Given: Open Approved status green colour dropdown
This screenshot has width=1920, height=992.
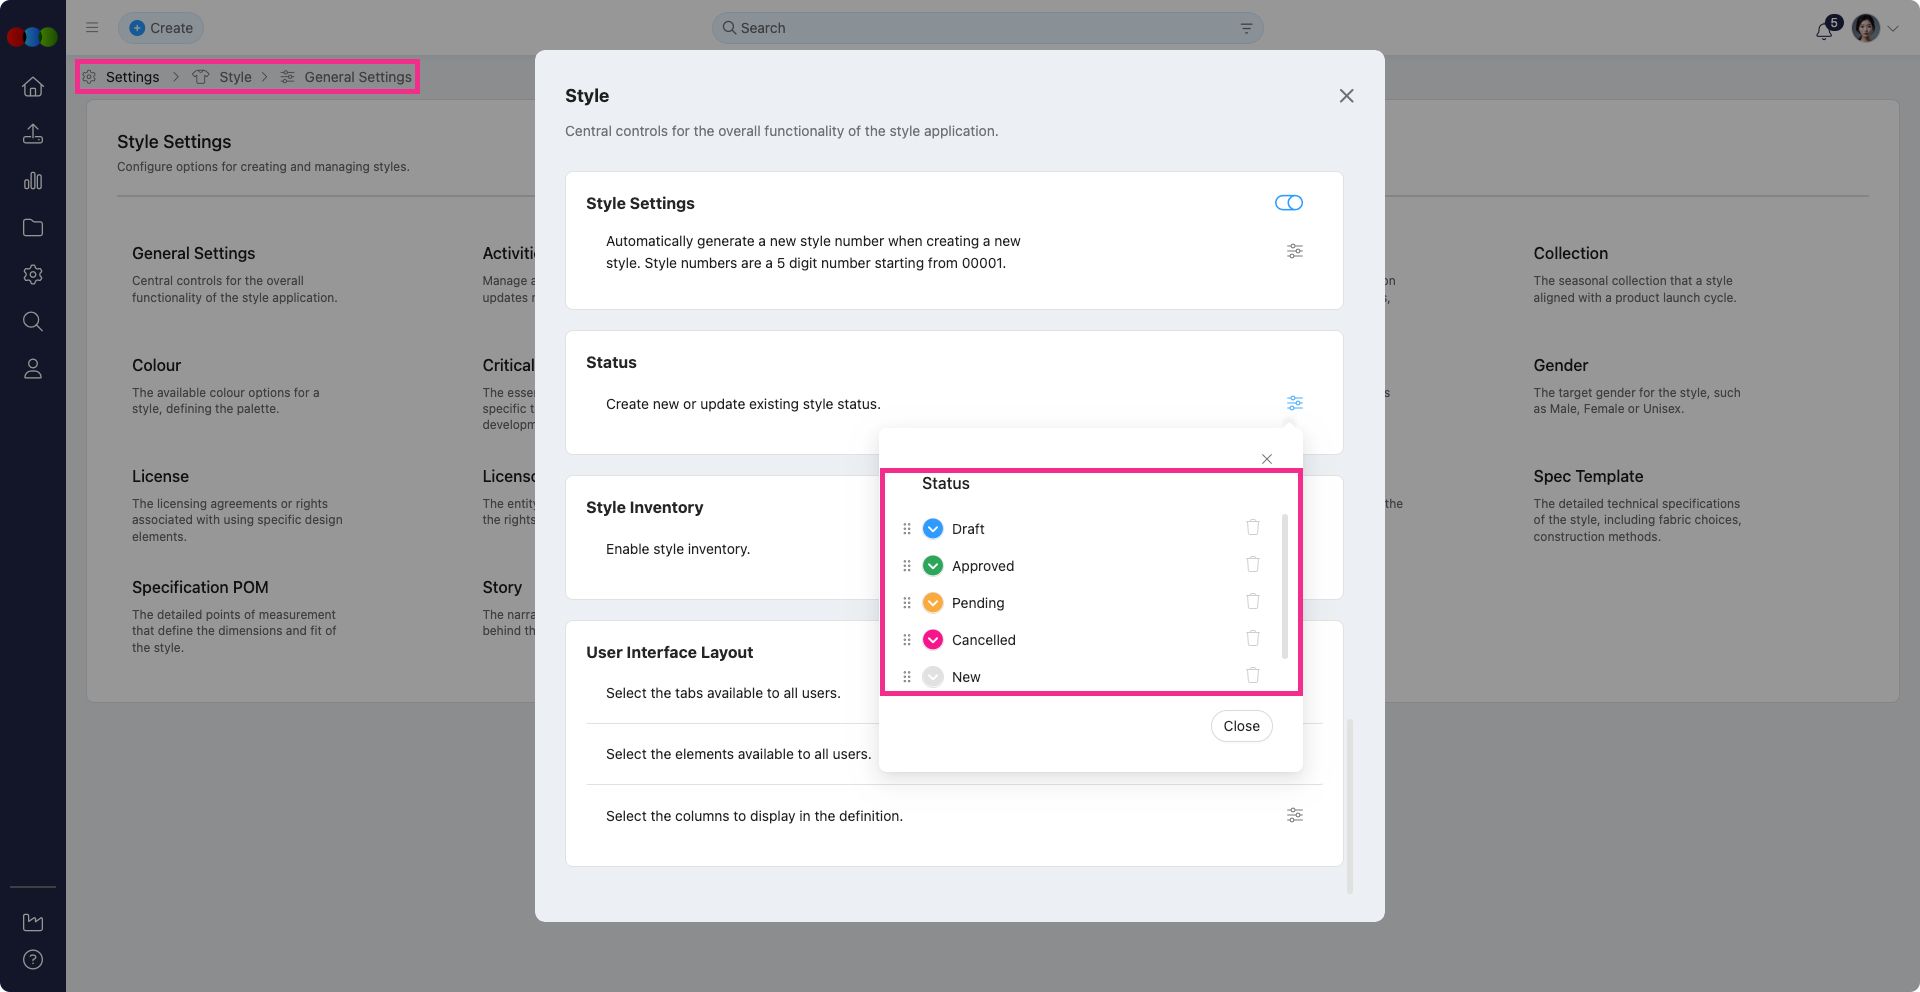Looking at the screenshot, I should tap(933, 566).
